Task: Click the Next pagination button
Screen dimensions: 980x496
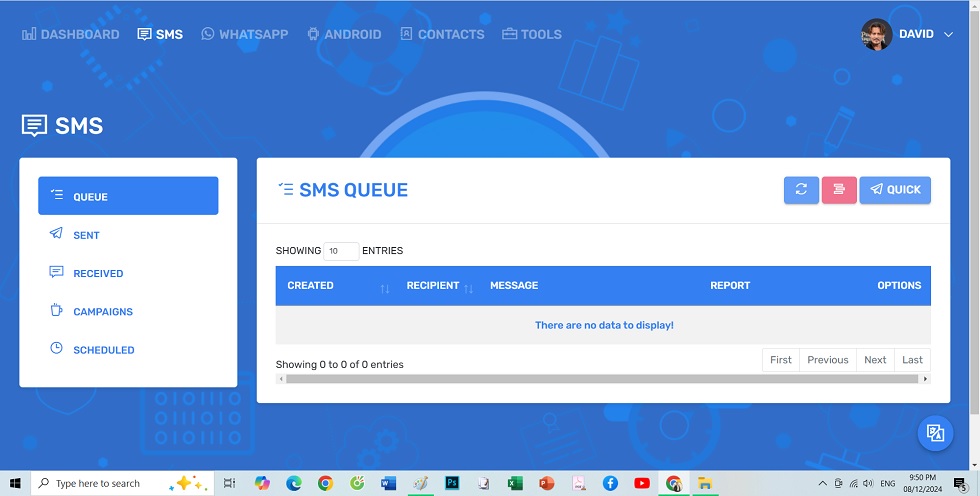Action: (x=875, y=360)
